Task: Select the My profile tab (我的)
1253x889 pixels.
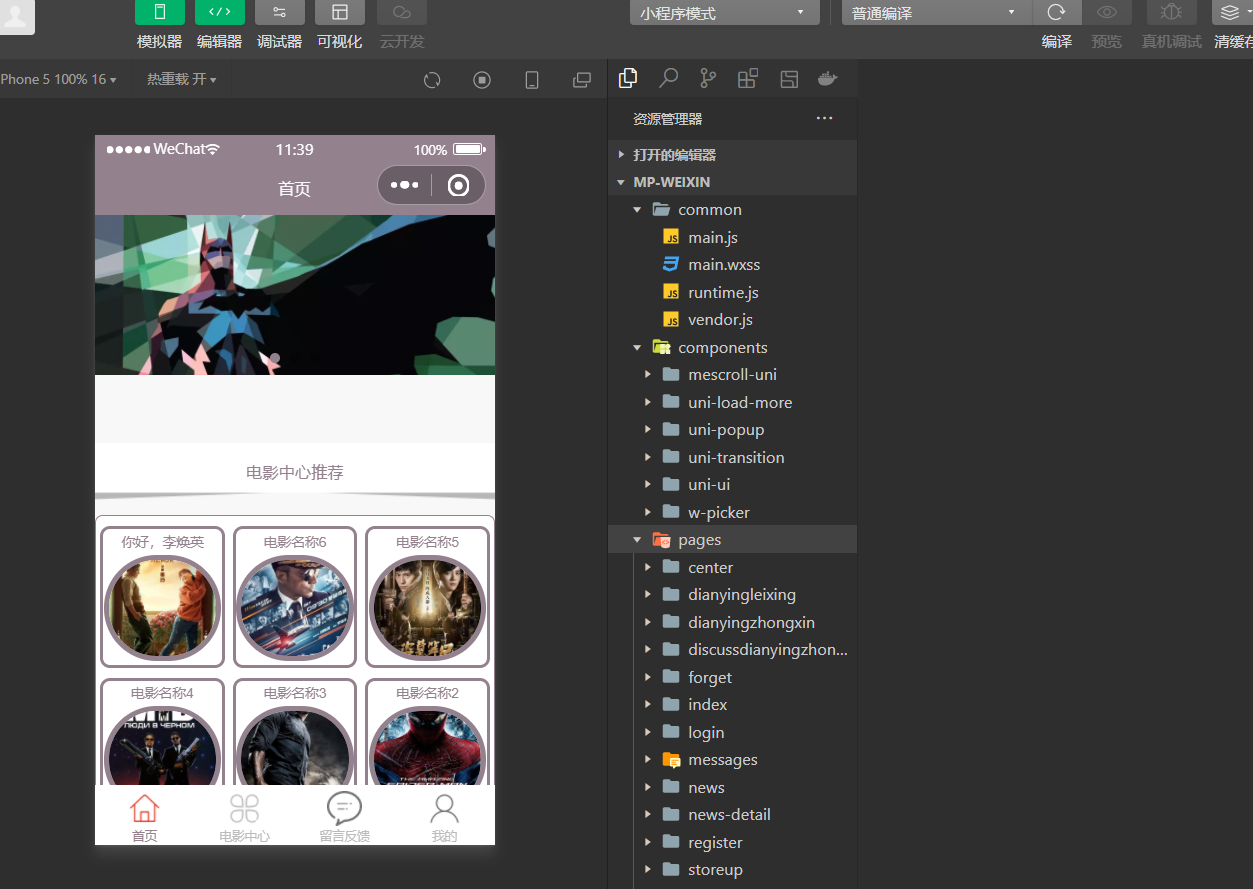Action: 445,817
